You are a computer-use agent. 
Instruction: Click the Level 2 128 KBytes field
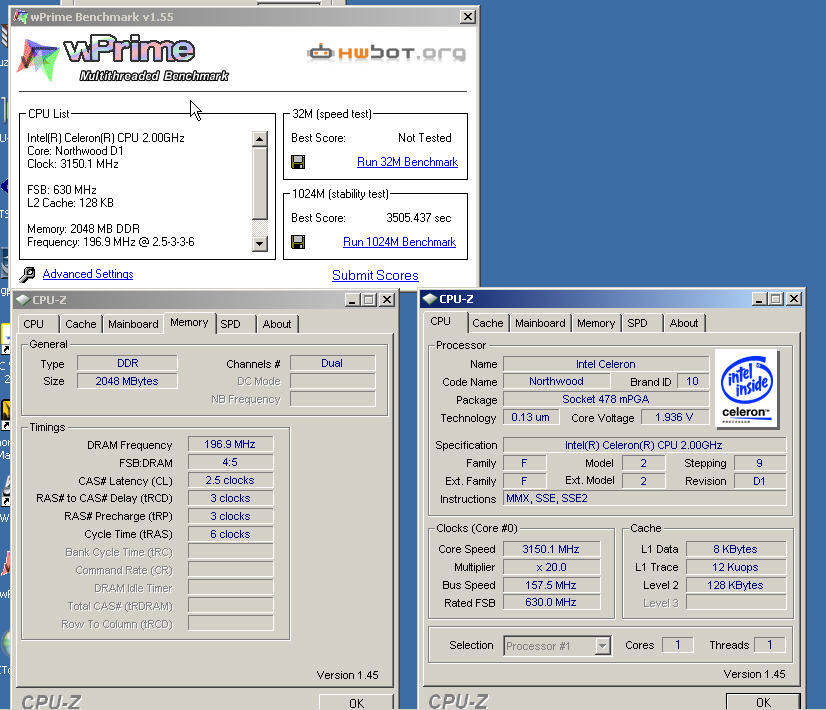(735, 585)
